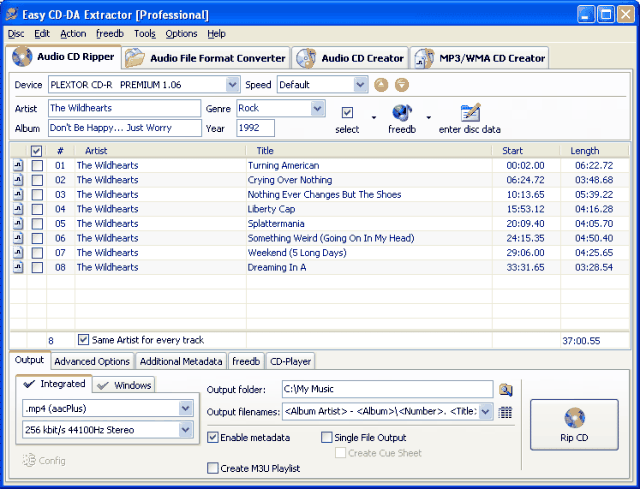The height and width of the screenshot is (489, 640).
Task: Select track title Splattermania
Action: click(276, 224)
